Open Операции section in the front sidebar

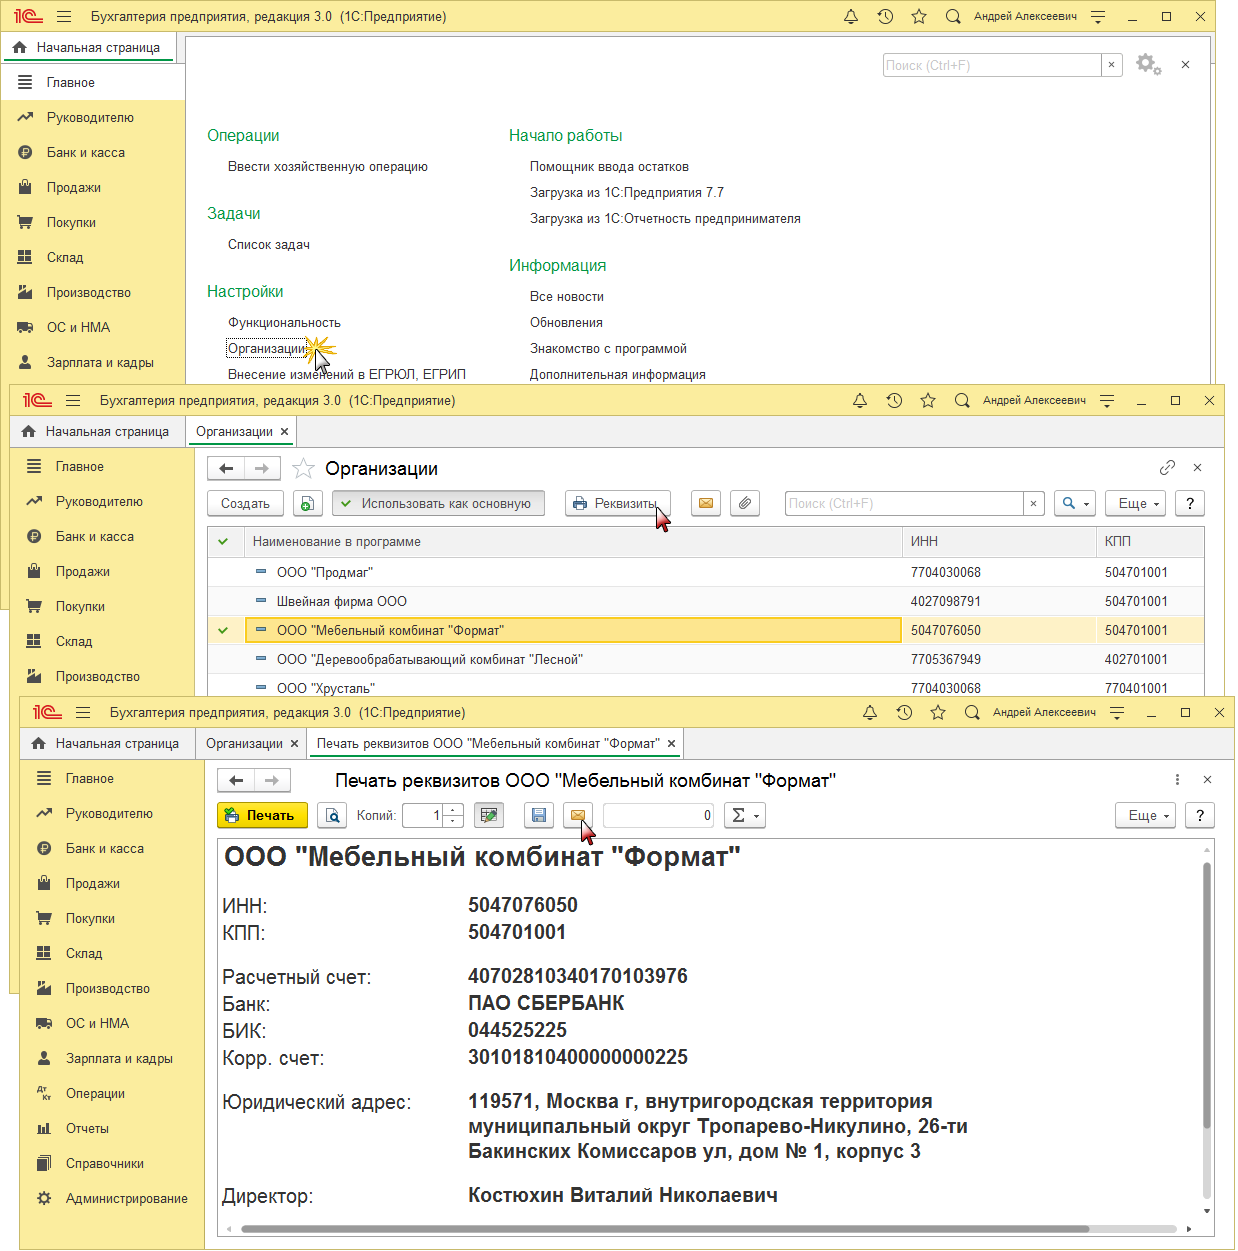95,1093
